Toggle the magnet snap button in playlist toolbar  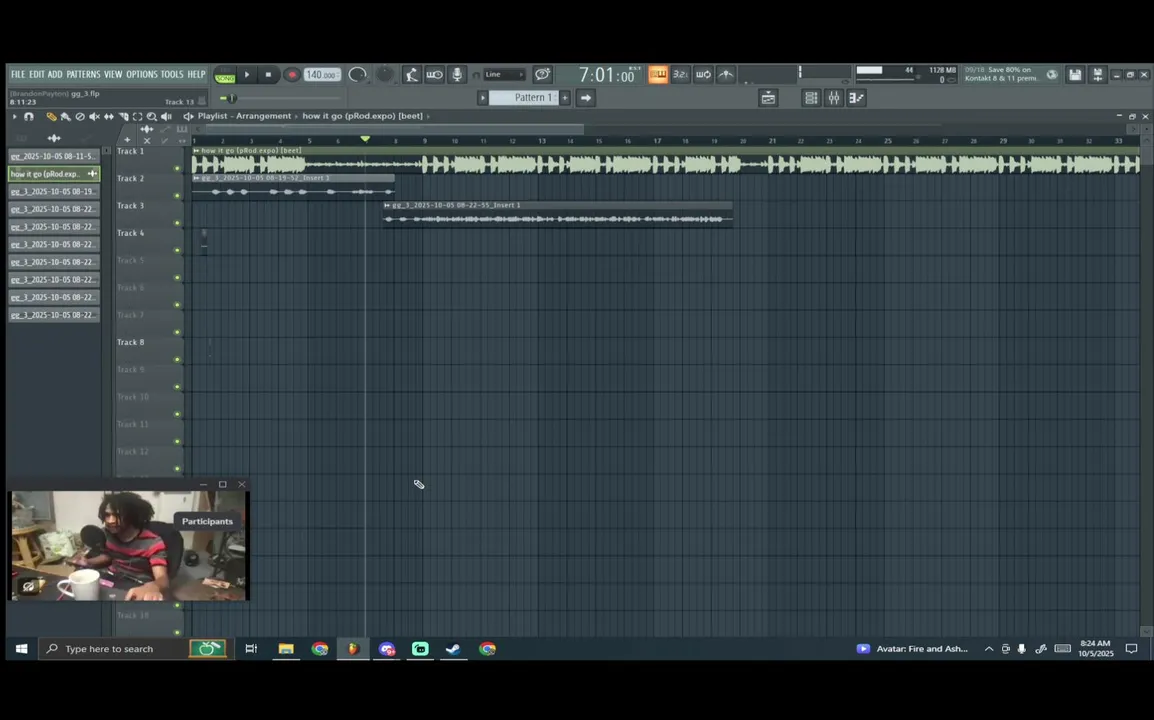click(29, 116)
